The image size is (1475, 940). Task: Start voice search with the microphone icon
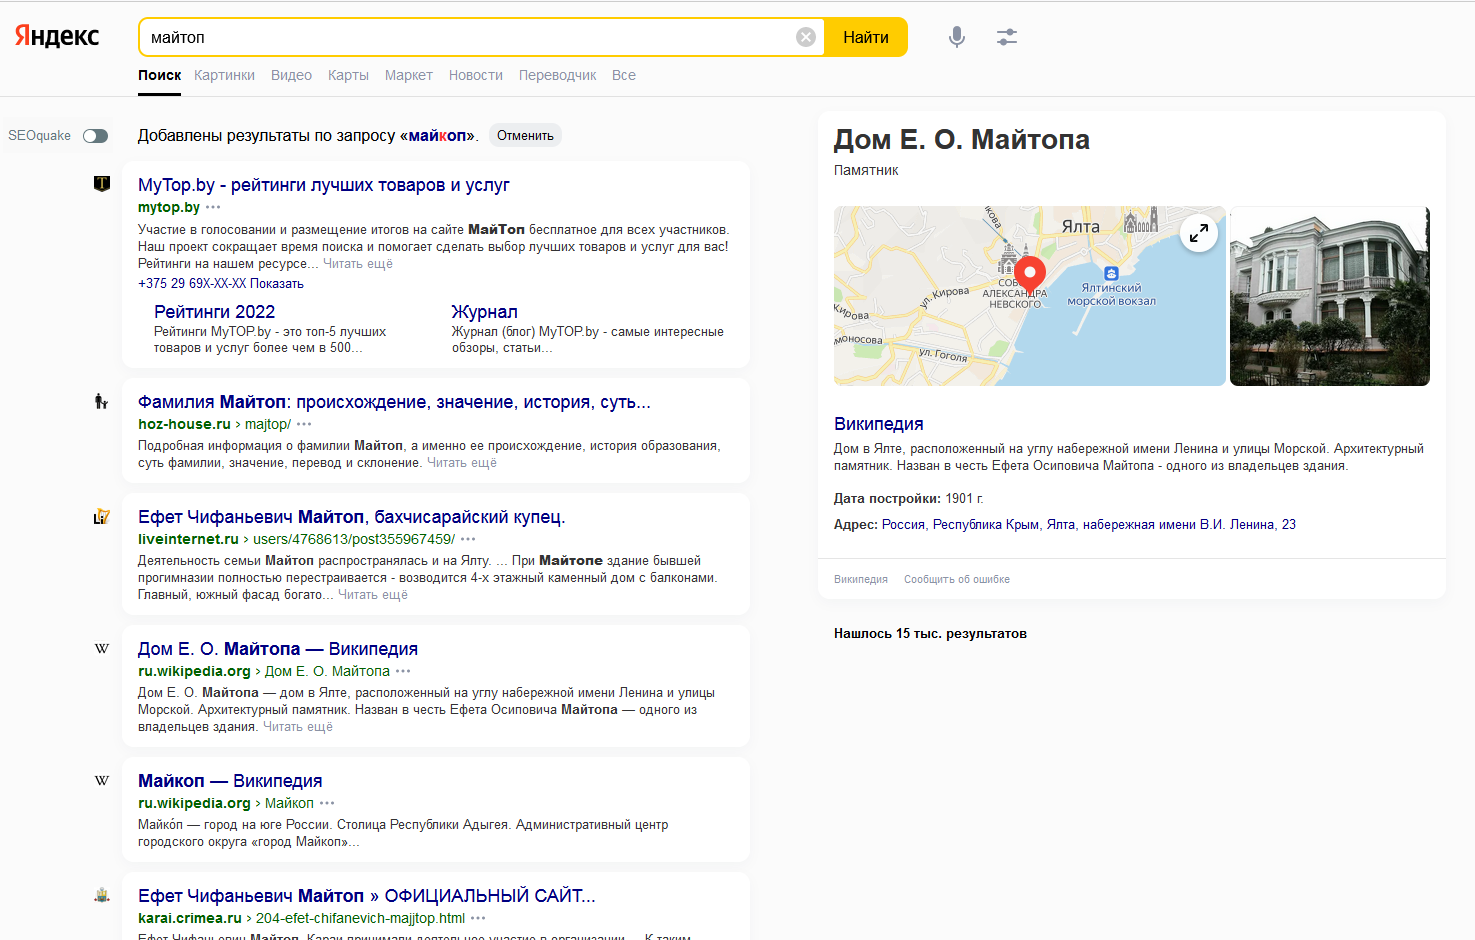tap(957, 37)
